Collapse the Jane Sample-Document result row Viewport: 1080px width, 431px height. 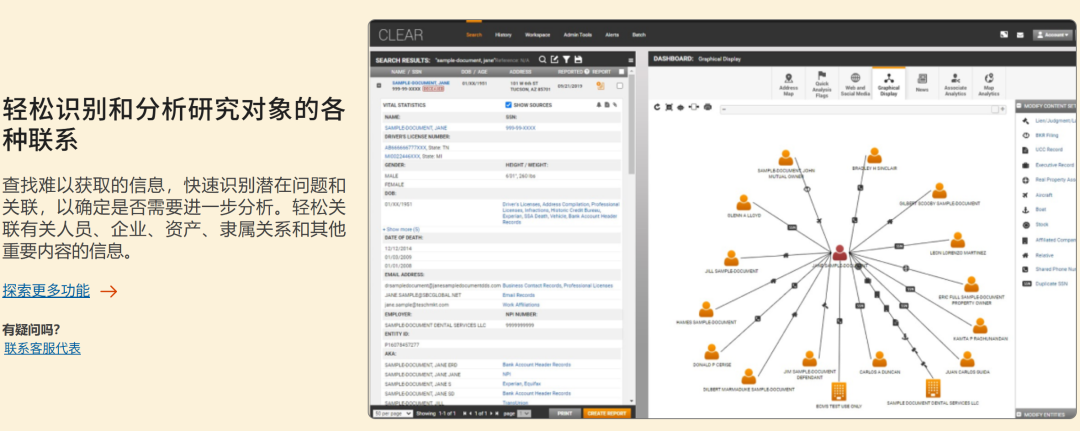coord(378,86)
